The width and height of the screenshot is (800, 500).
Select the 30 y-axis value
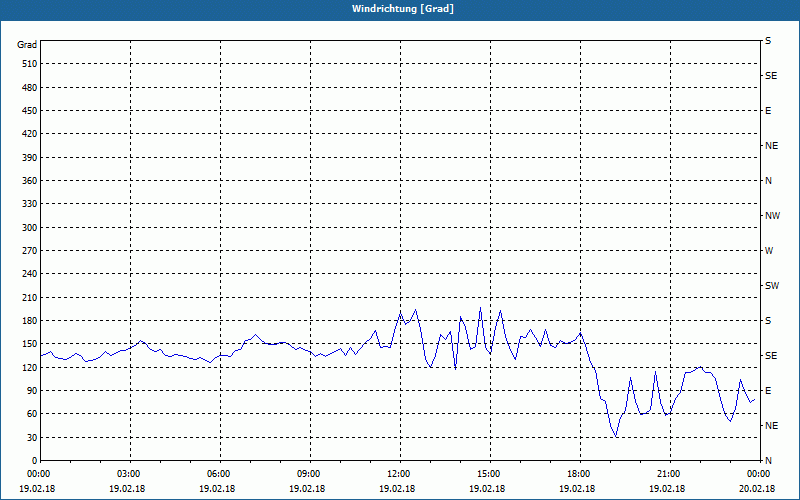click(32, 437)
